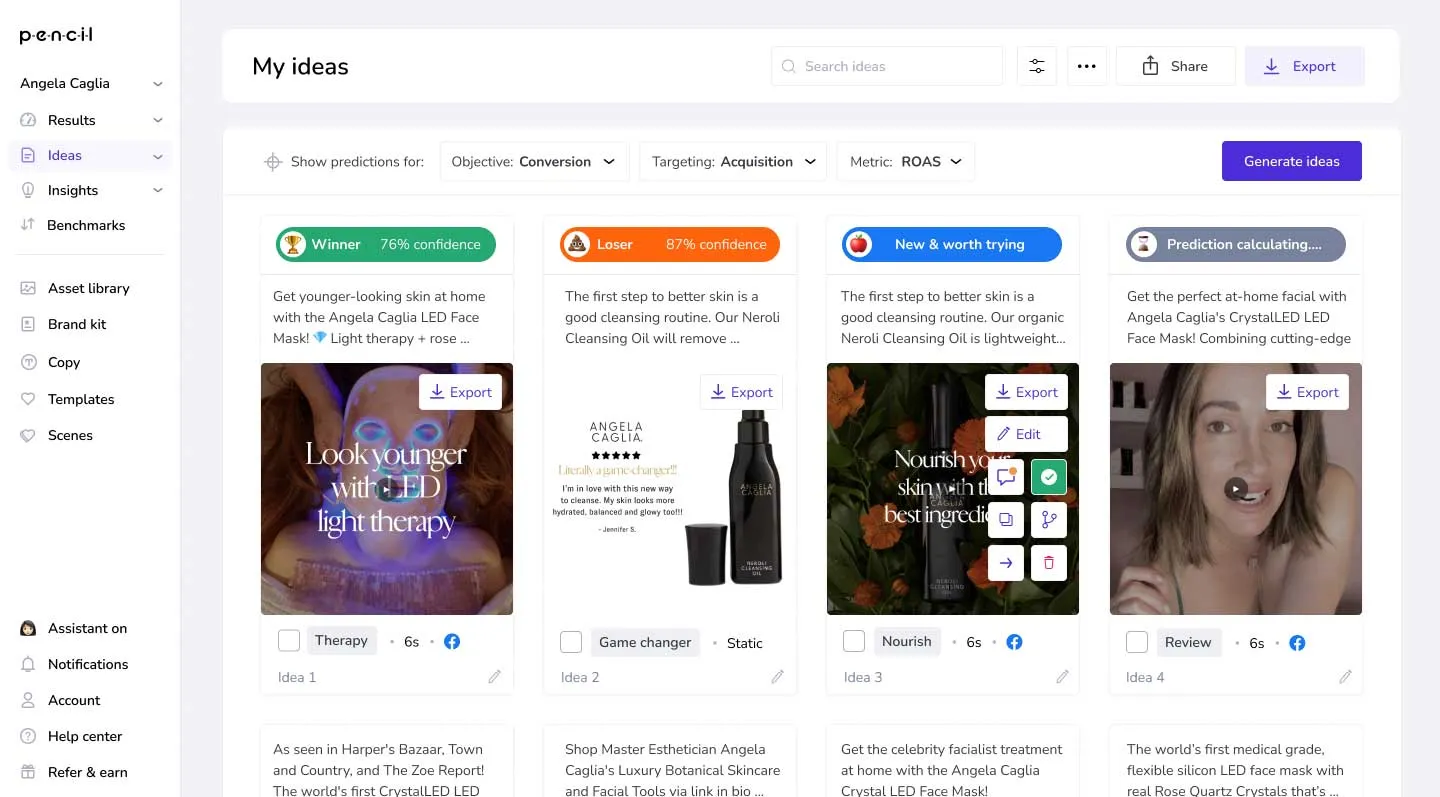The width and height of the screenshot is (1440, 797).
Task: Click the Facebook icon on the Nourish idea
Action: coord(1014,642)
